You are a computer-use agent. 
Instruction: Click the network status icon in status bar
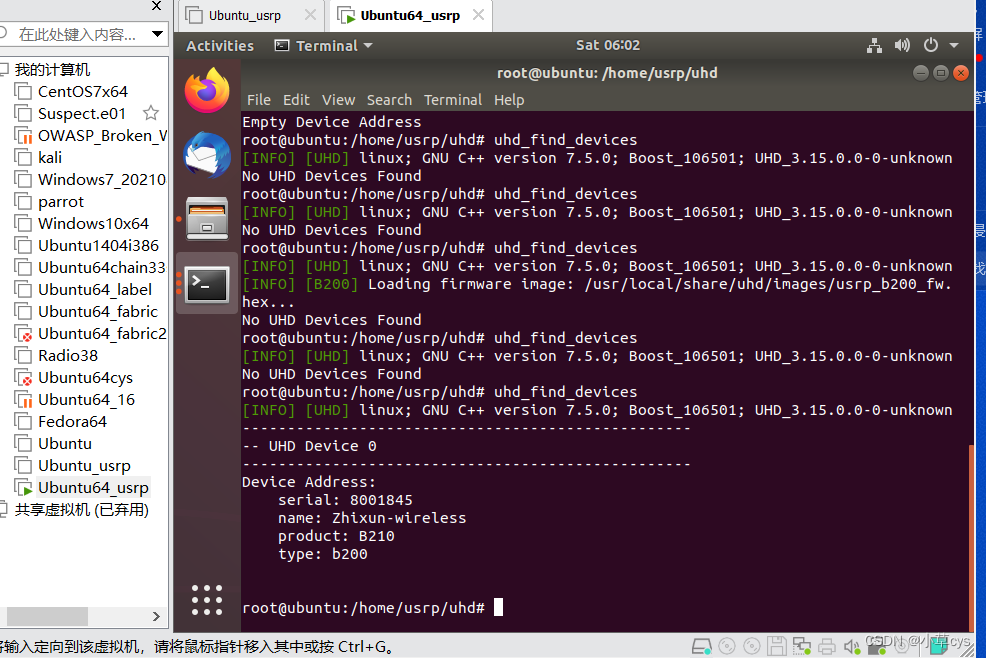[x=801, y=646]
